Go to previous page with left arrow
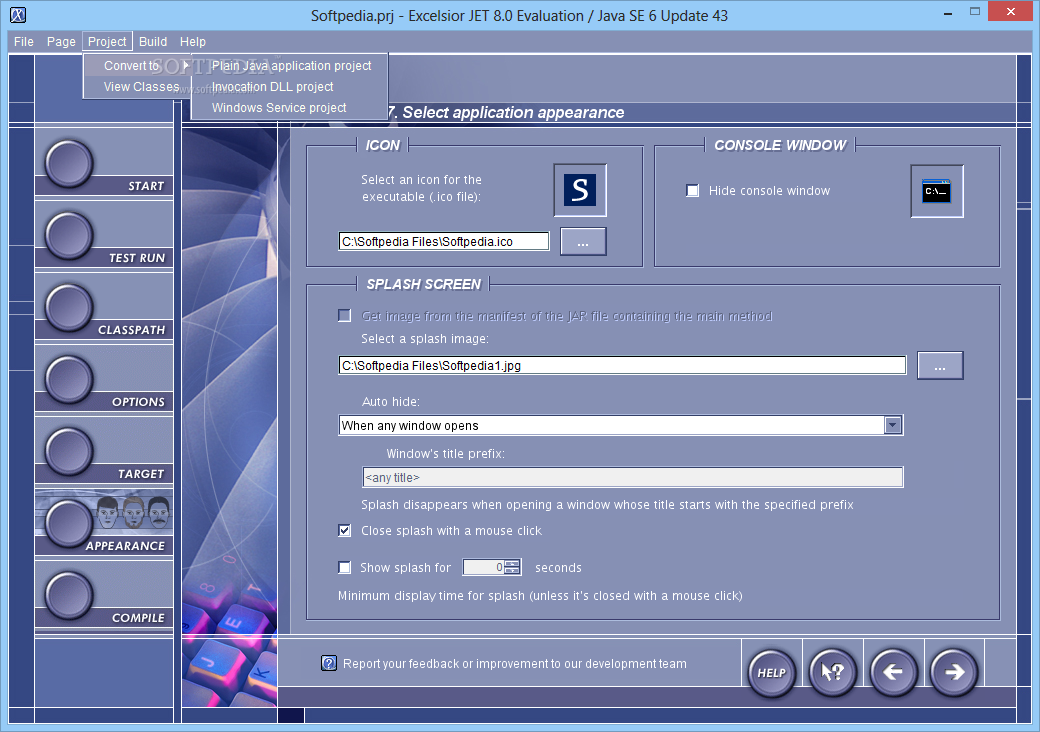The width and height of the screenshot is (1040, 732). (x=893, y=672)
